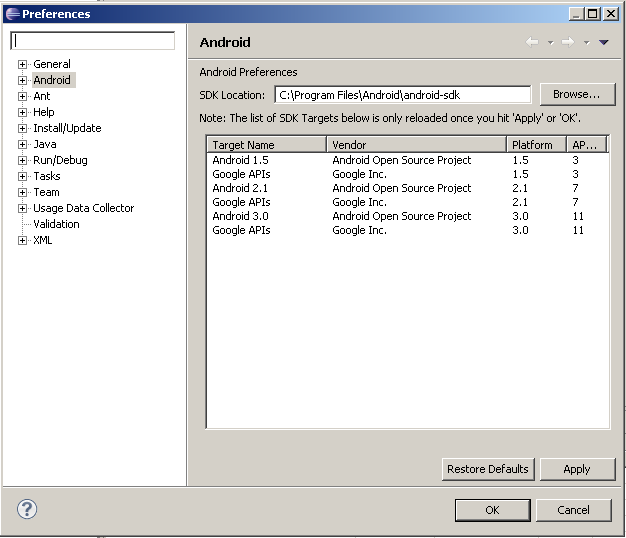Image resolution: width=626 pixels, height=538 pixels.
Task: Expand the Android tree node
Action: pos(22,80)
